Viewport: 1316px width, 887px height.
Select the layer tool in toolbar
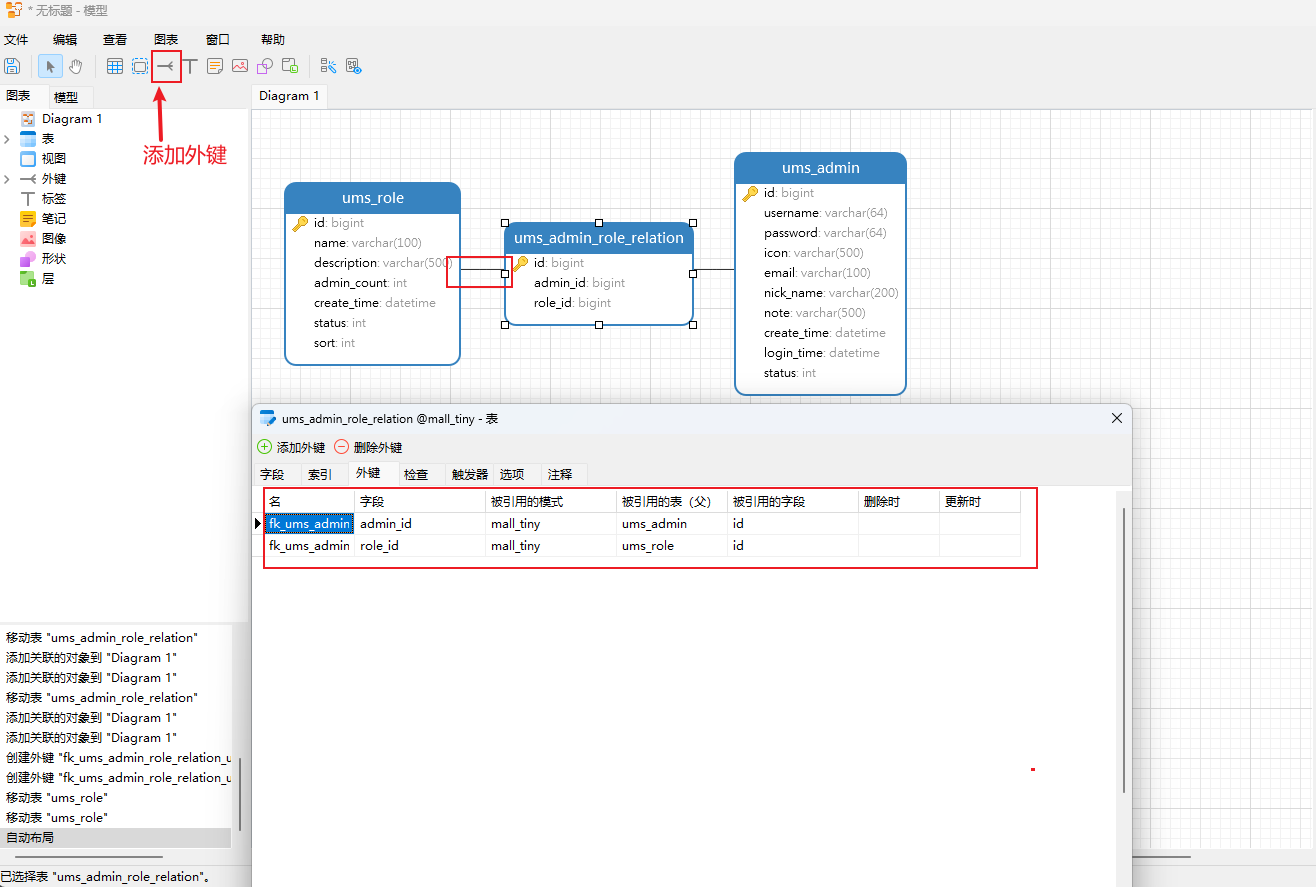pyautogui.click(x=290, y=66)
